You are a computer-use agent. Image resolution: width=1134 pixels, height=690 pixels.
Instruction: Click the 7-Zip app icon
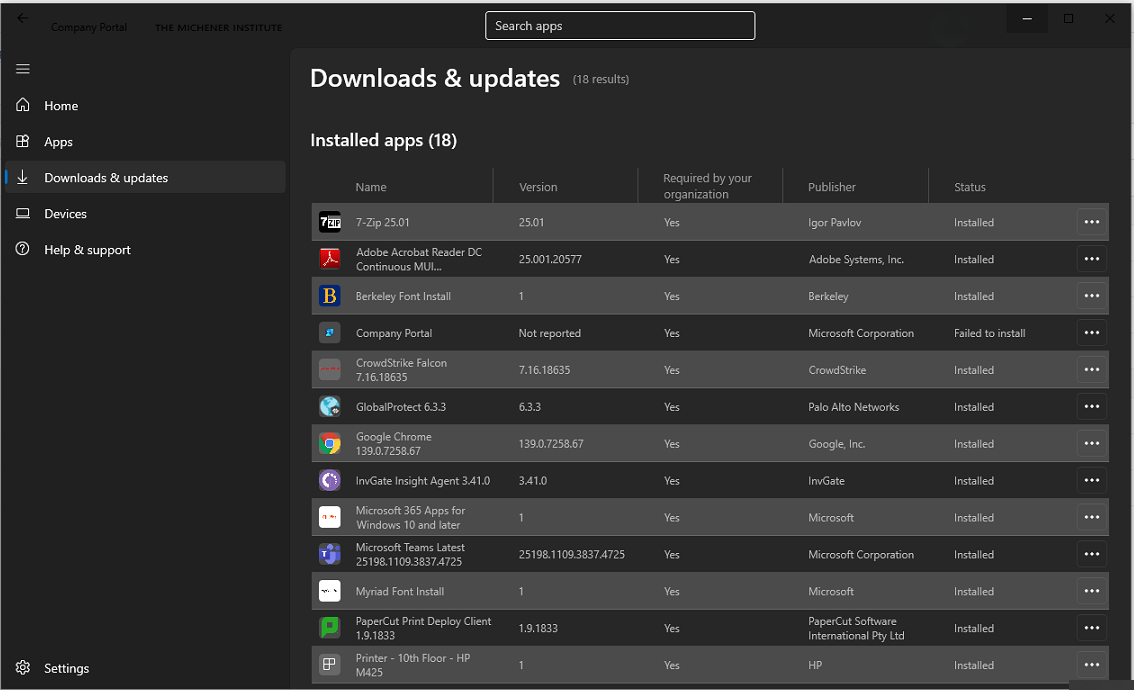coord(330,222)
